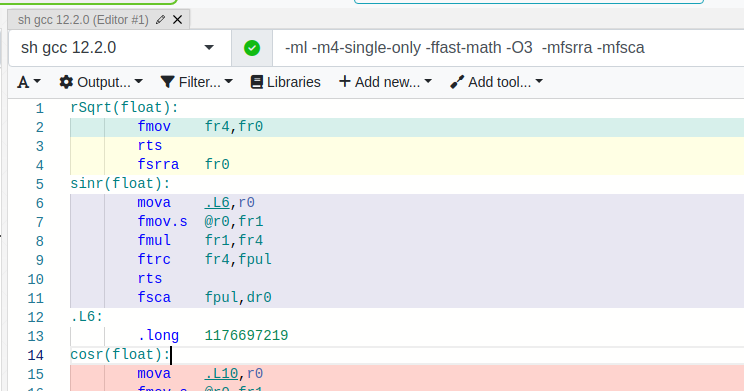Open the Output gear menu

(66, 82)
